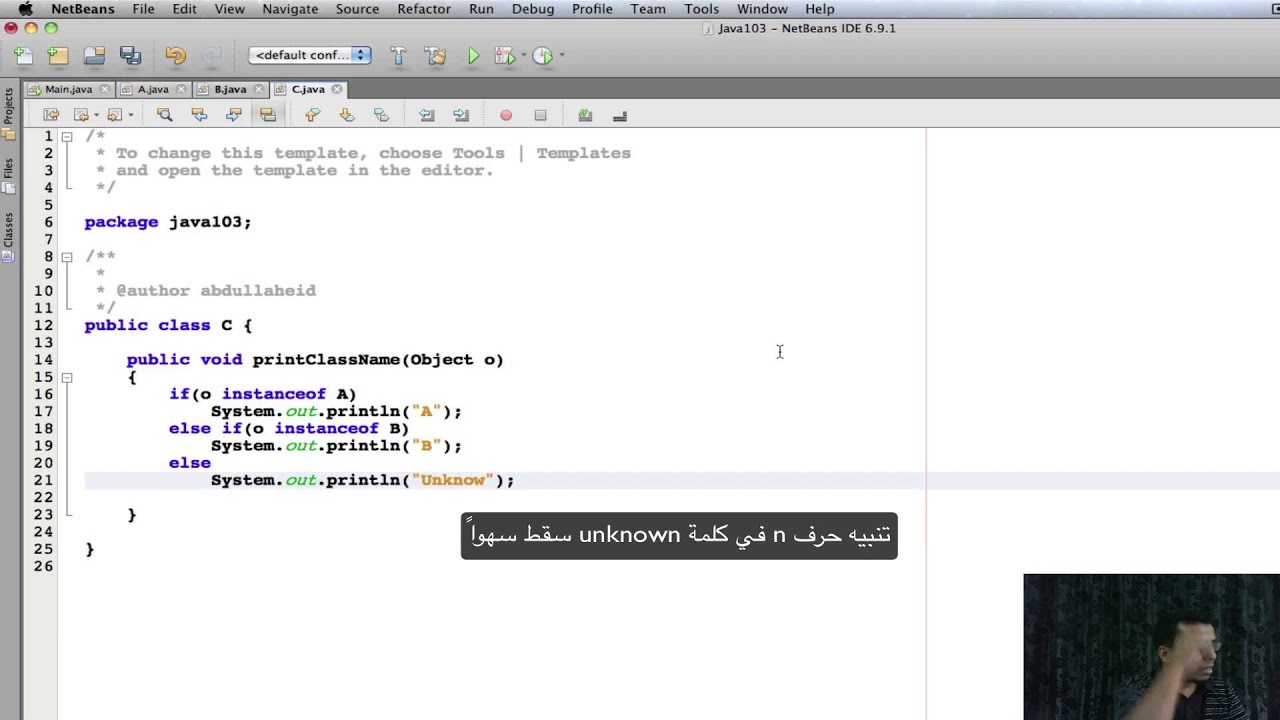This screenshot has width=1280, height=720.
Task: Open the Tools menu
Action: pos(701,9)
